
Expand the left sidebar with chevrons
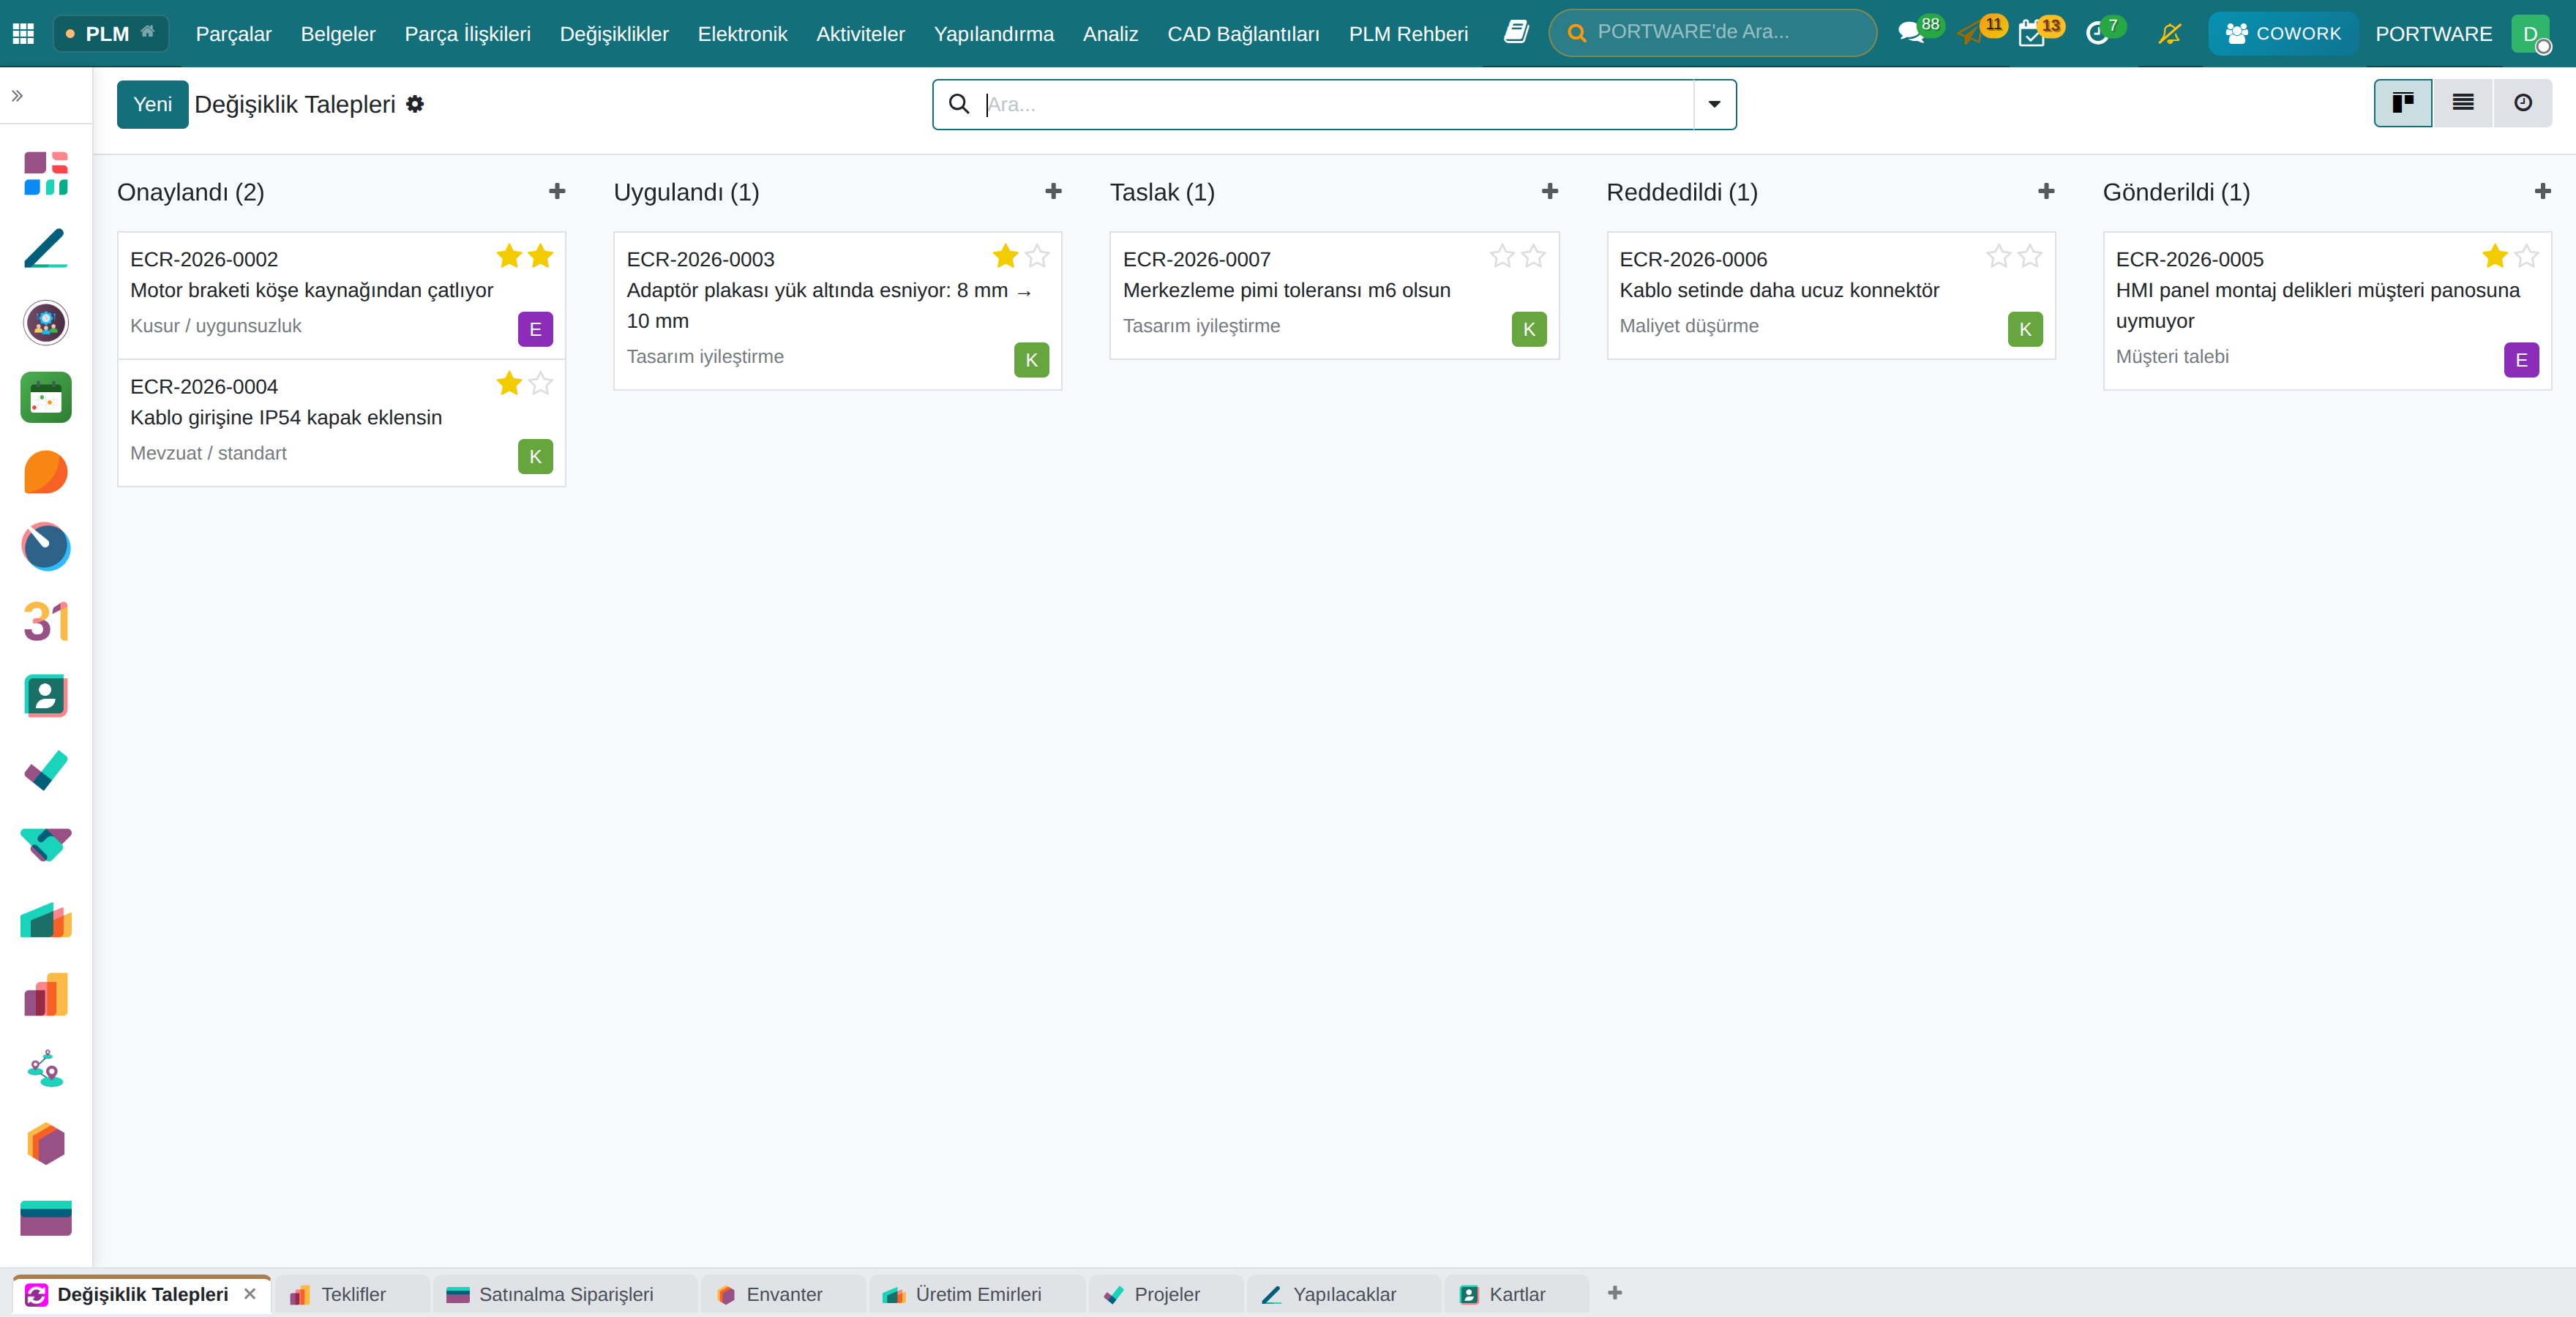17,96
